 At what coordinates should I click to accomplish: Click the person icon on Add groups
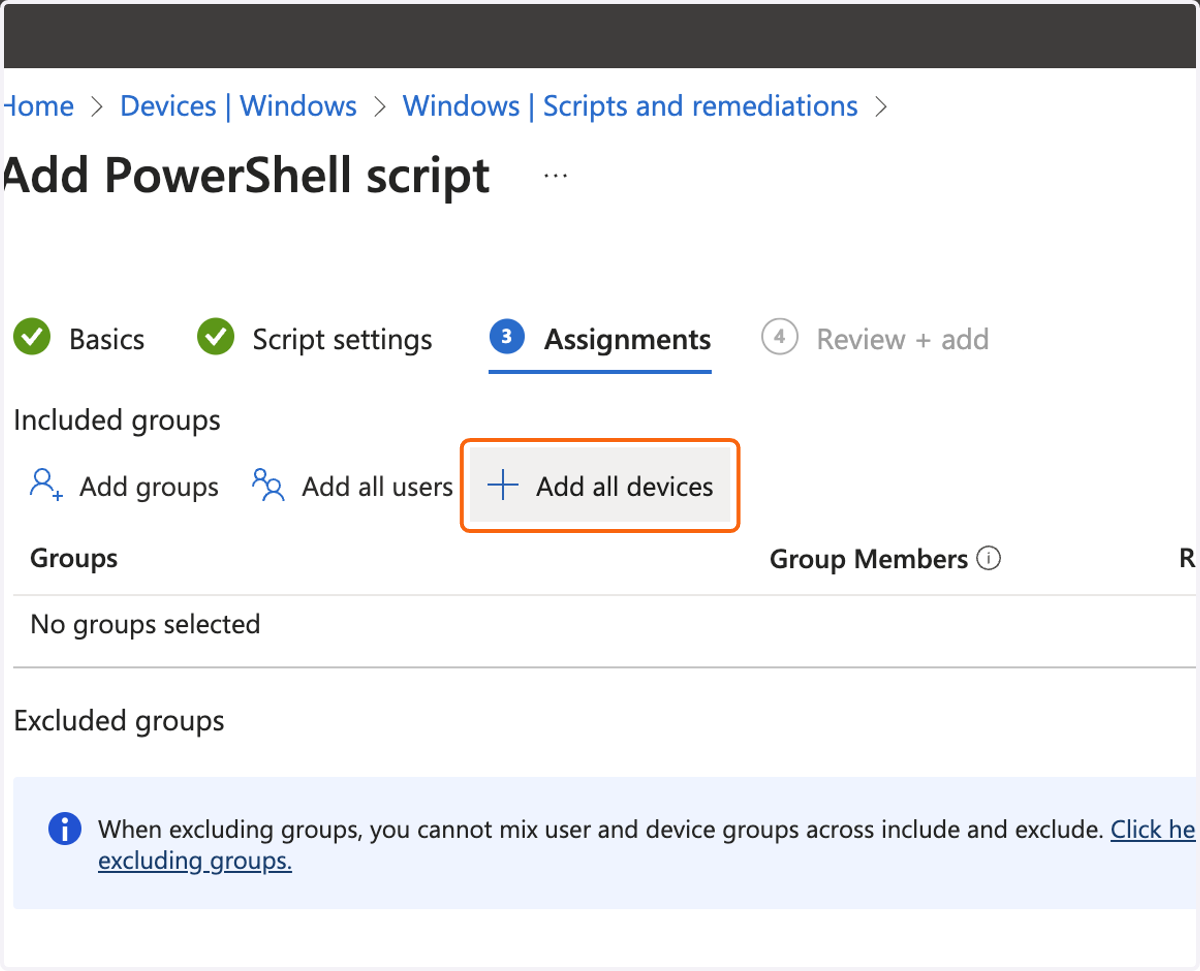click(x=47, y=485)
